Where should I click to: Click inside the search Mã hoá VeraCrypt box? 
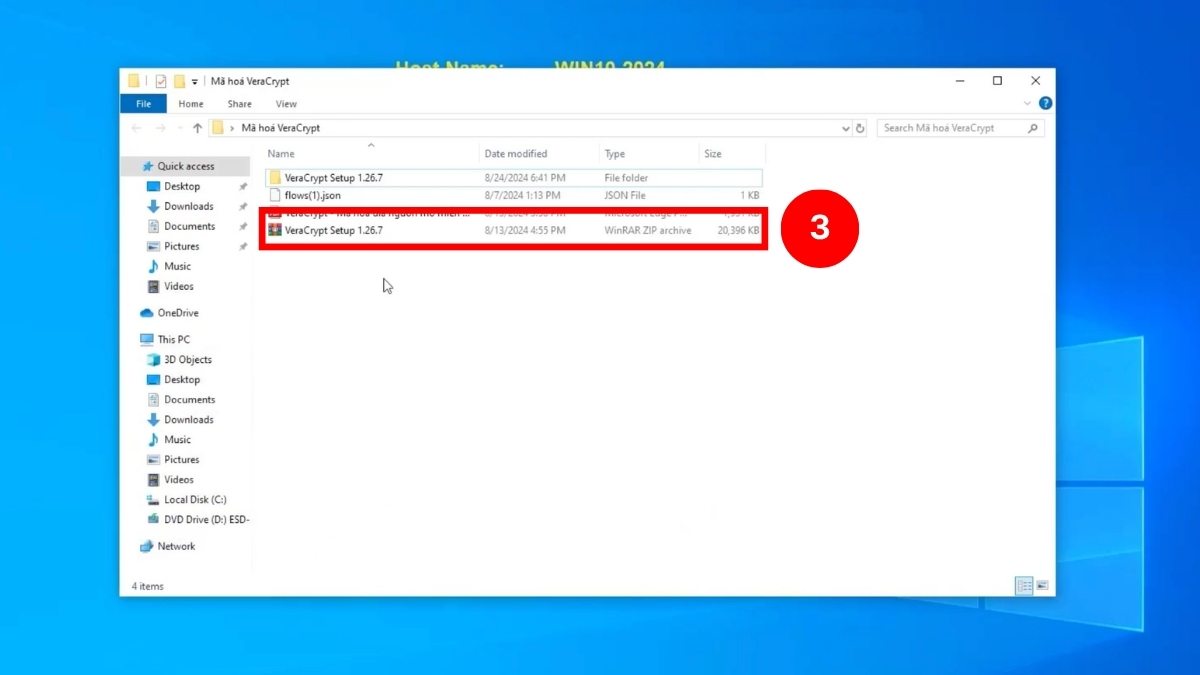coord(950,127)
